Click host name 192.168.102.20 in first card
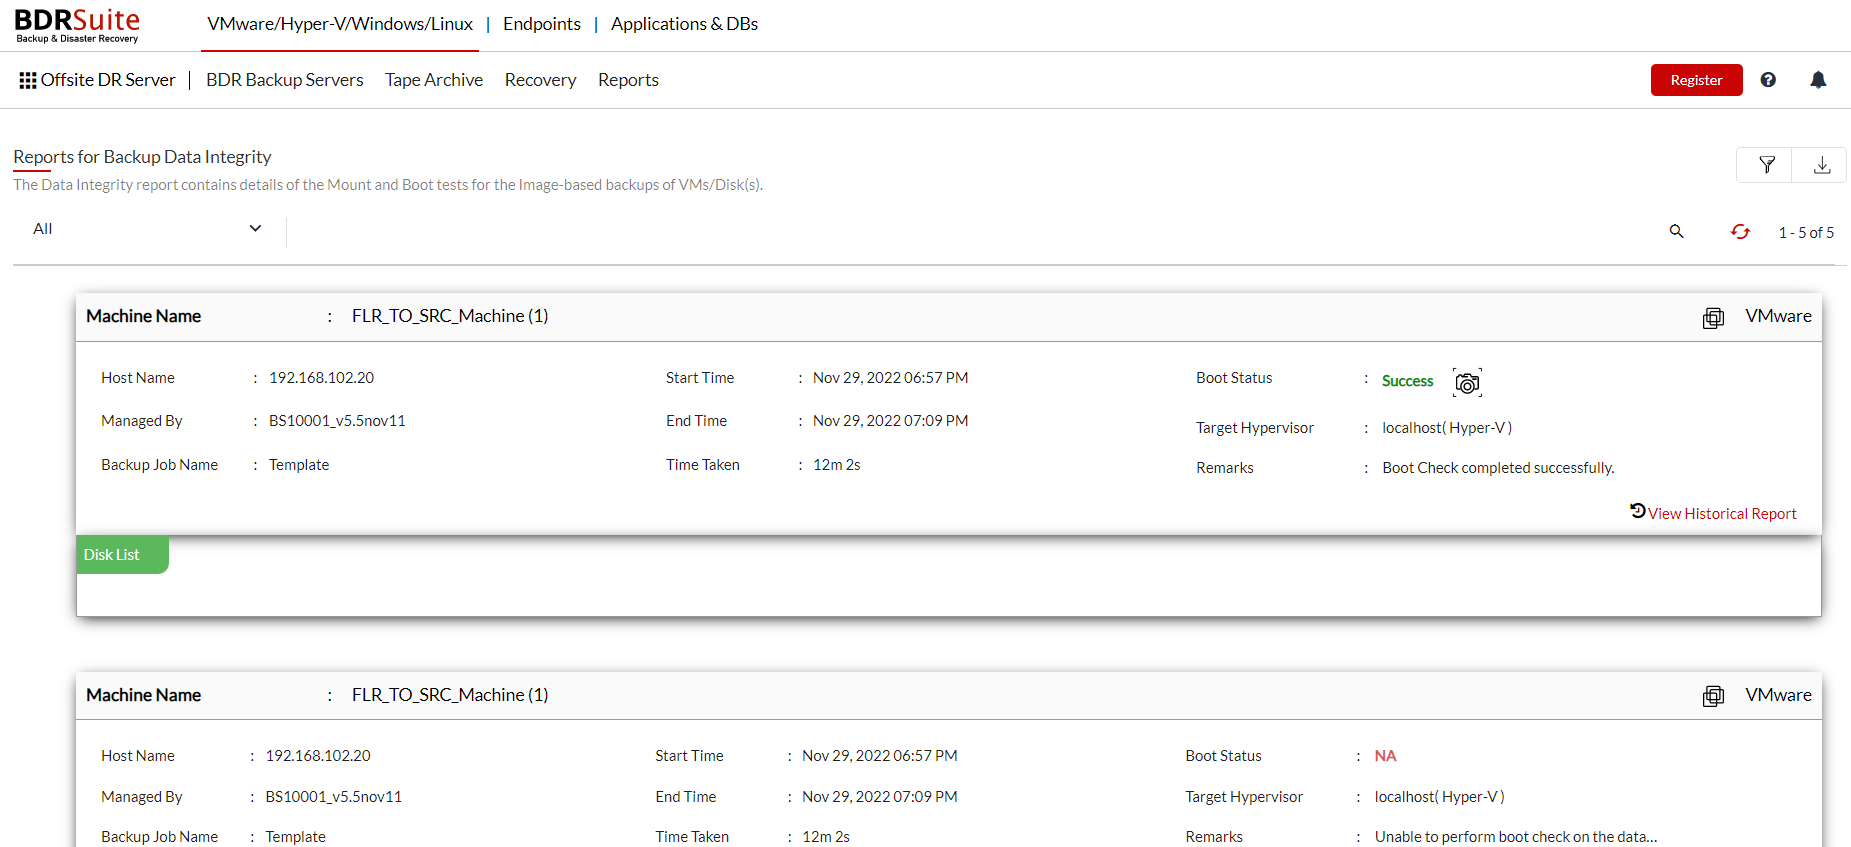The image size is (1851, 847). coord(321,378)
